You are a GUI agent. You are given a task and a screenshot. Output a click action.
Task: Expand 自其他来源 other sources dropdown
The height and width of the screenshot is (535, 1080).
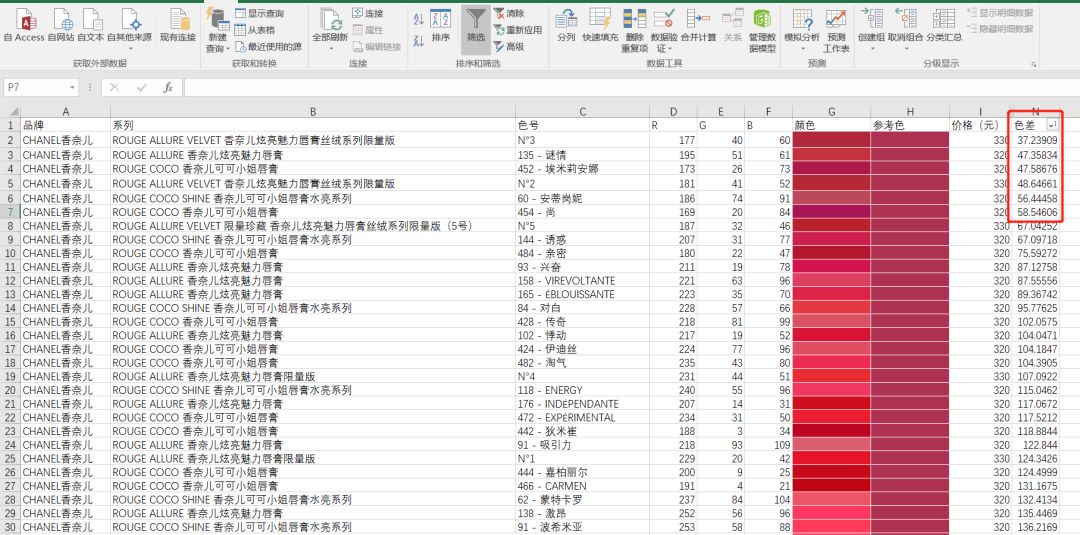point(130,48)
